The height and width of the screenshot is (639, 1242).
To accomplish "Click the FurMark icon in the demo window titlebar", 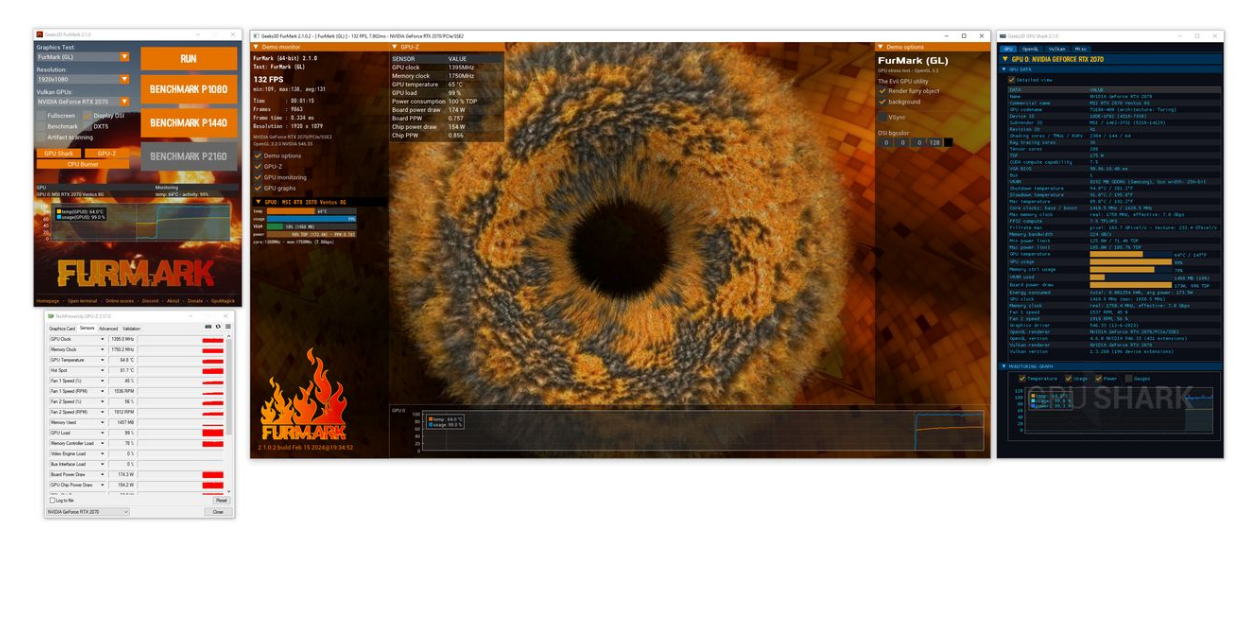I will tap(256, 33).
